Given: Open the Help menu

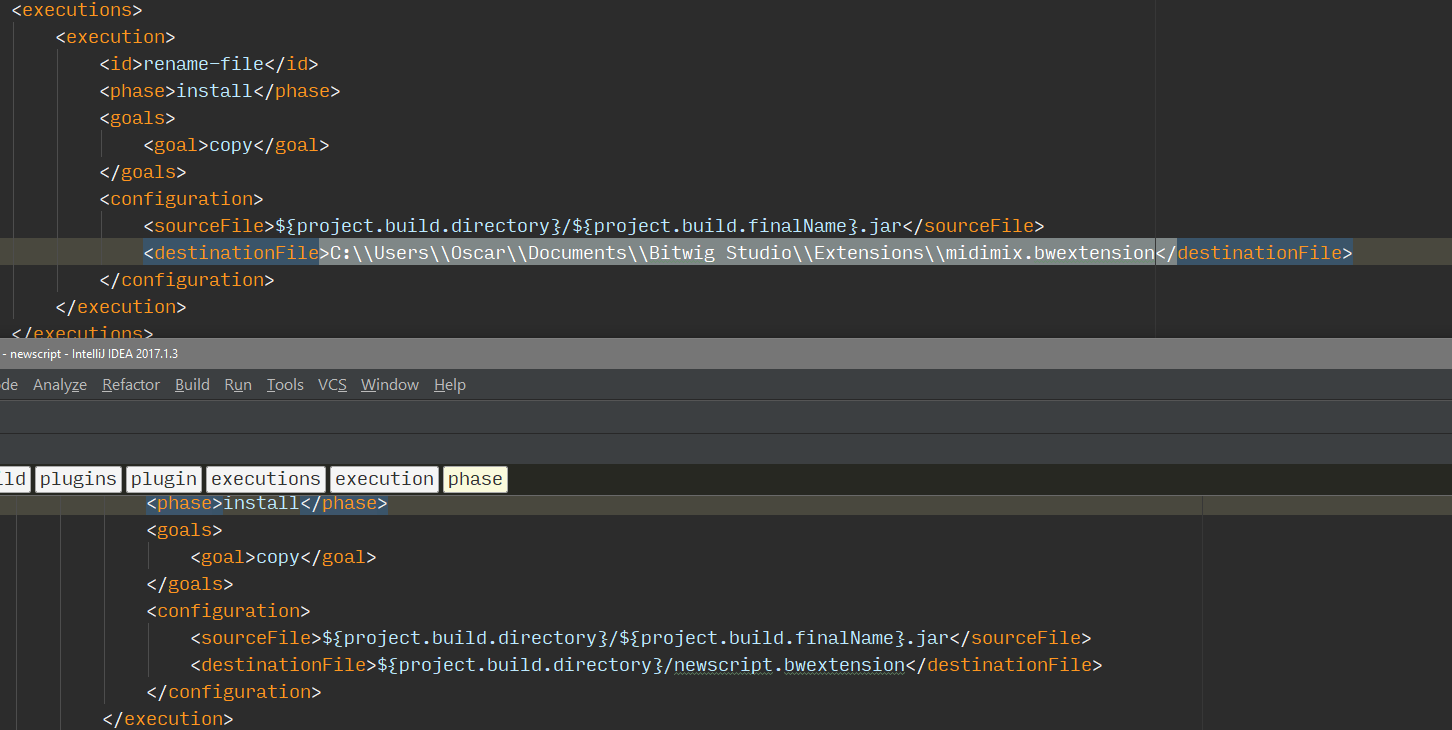Looking at the screenshot, I should point(450,385).
